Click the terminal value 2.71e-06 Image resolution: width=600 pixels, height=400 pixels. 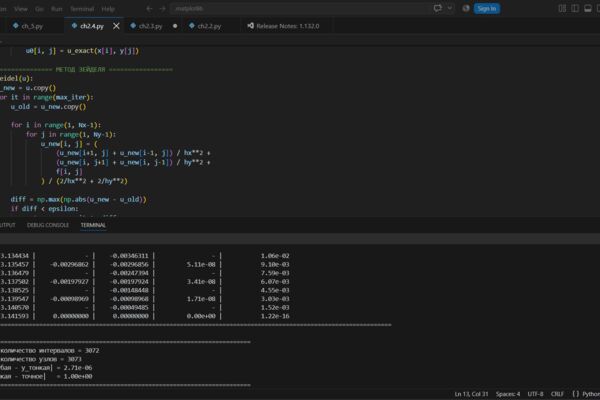pos(78,368)
